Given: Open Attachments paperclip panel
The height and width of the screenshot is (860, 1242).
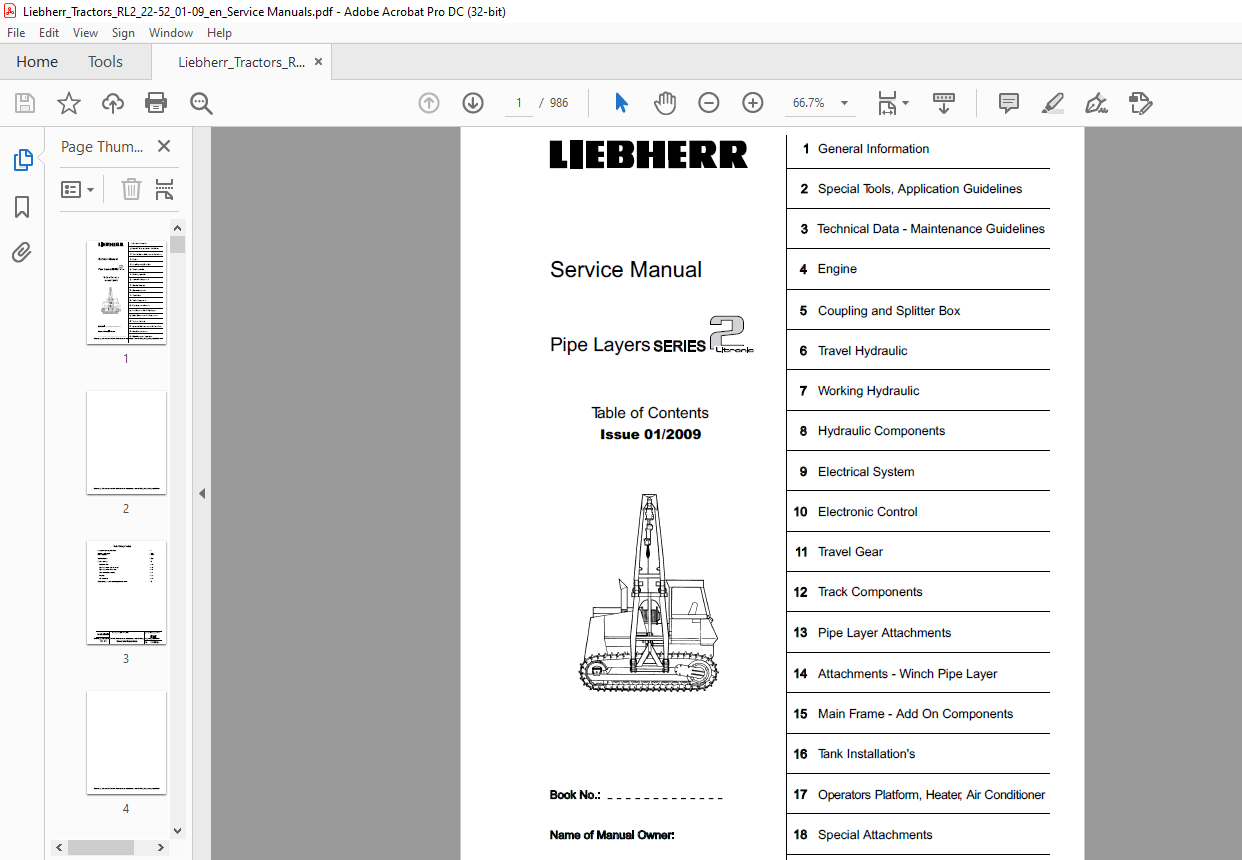Looking at the screenshot, I should (x=22, y=252).
